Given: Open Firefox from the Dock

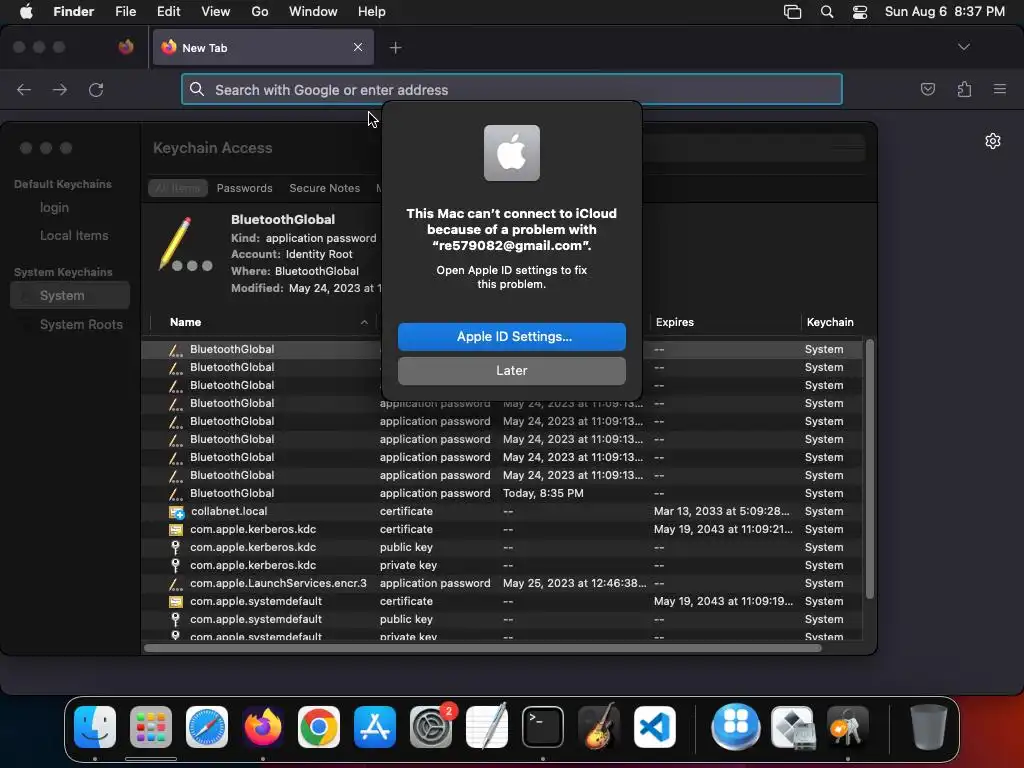Looking at the screenshot, I should click(x=263, y=727).
